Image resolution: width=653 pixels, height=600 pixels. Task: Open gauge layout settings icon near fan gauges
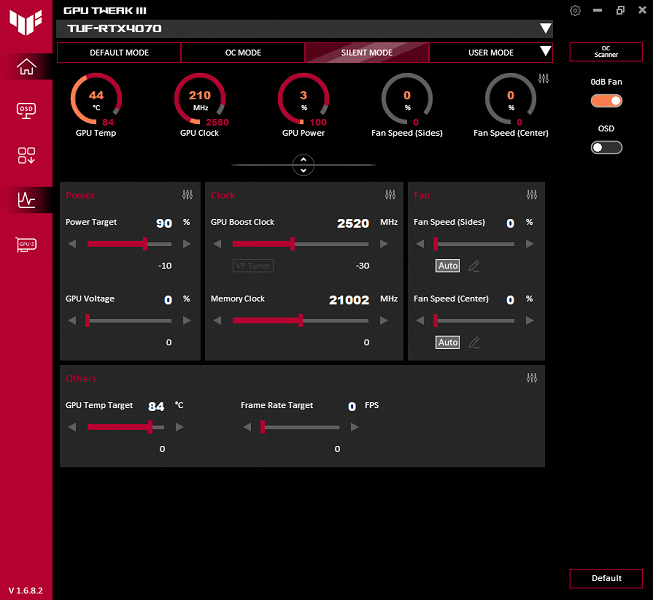pos(543,78)
